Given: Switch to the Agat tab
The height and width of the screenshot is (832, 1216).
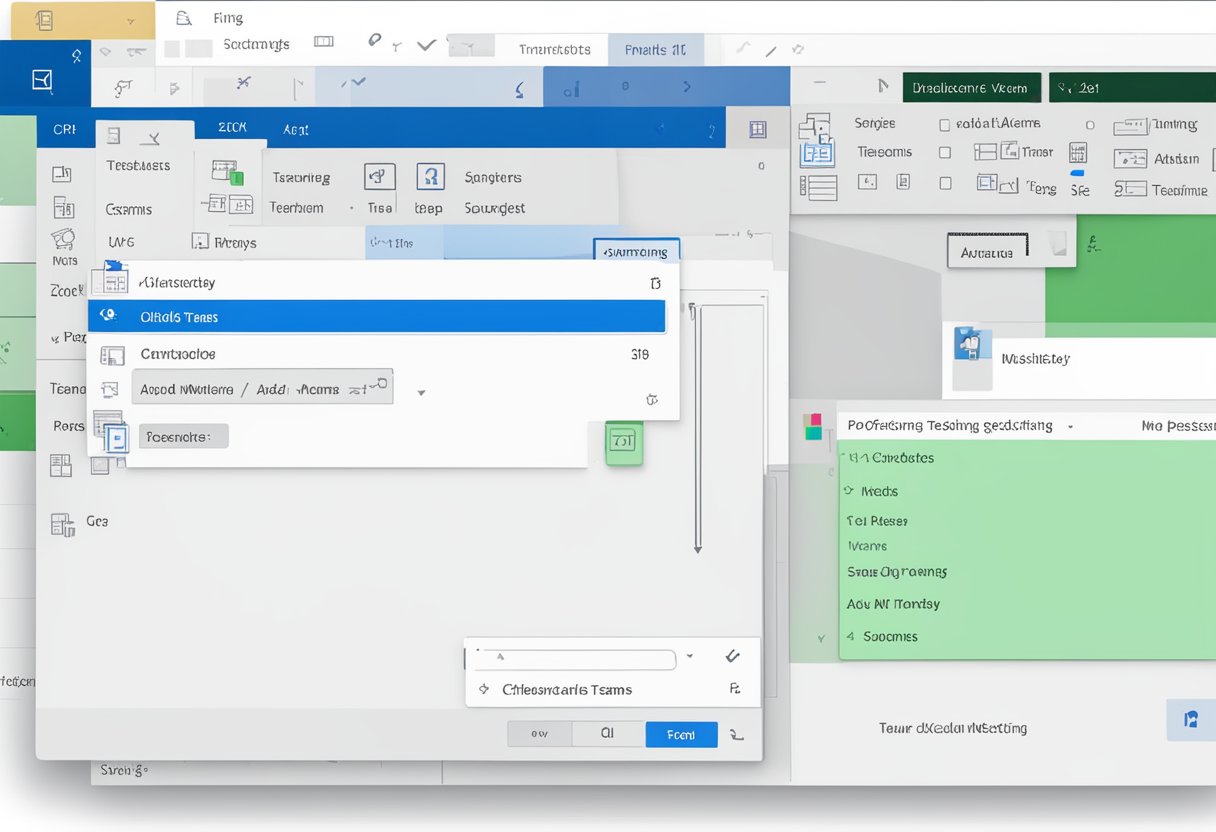Looking at the screenshot, I should click(295, 128).
